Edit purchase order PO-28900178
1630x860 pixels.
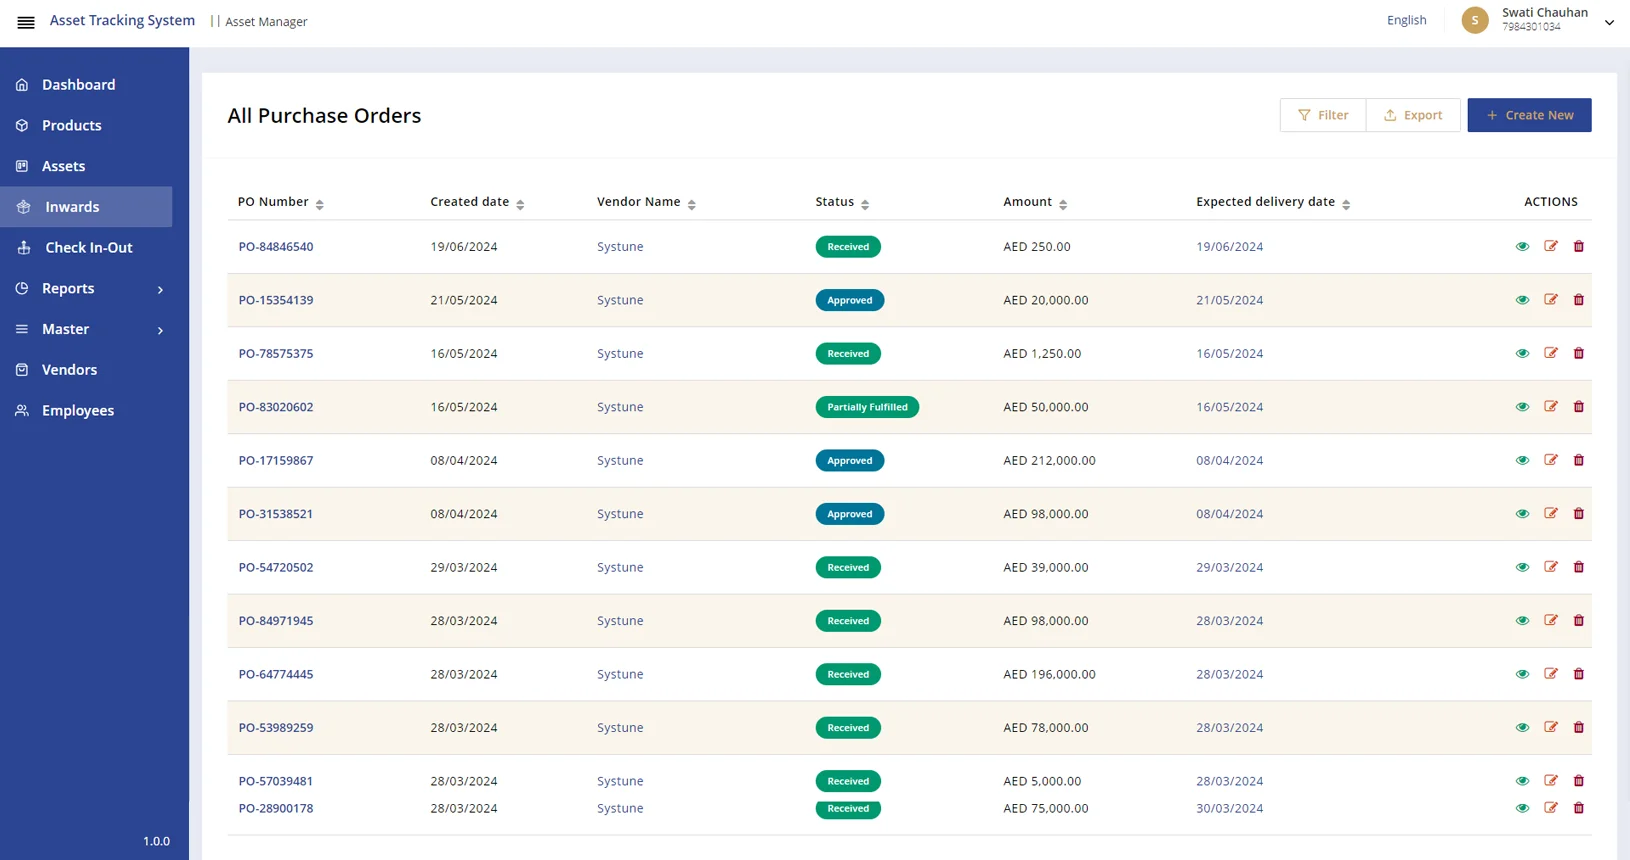point(1551,808)
